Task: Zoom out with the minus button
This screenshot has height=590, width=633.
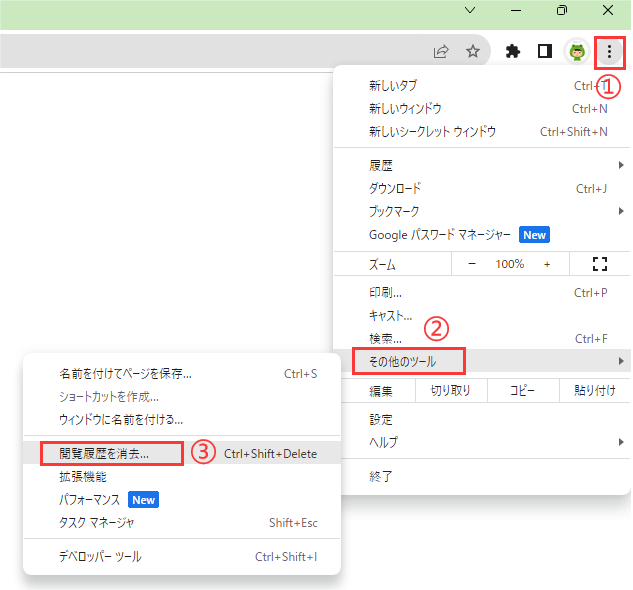Action: tap(472, 264)
